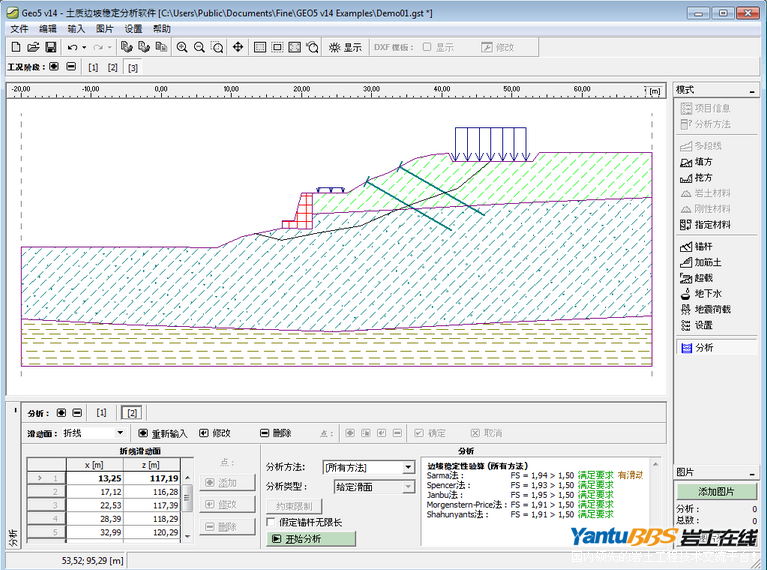Viewport: 767px width, 570px height.
Task: Click the zoom in magnifier
Action: [182, 47]
